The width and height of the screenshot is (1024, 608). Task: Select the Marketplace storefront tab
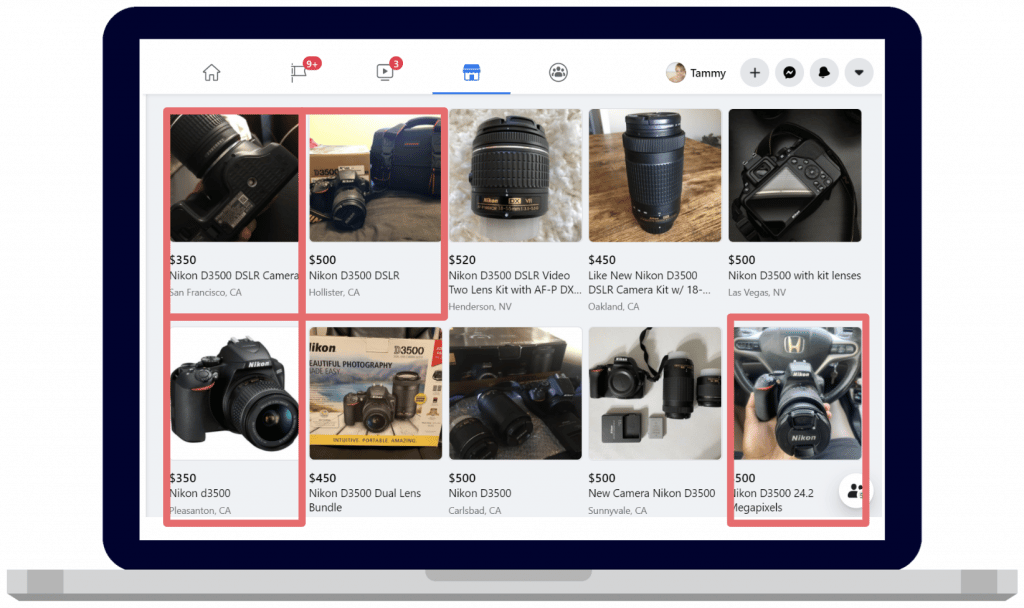(472, 72)
